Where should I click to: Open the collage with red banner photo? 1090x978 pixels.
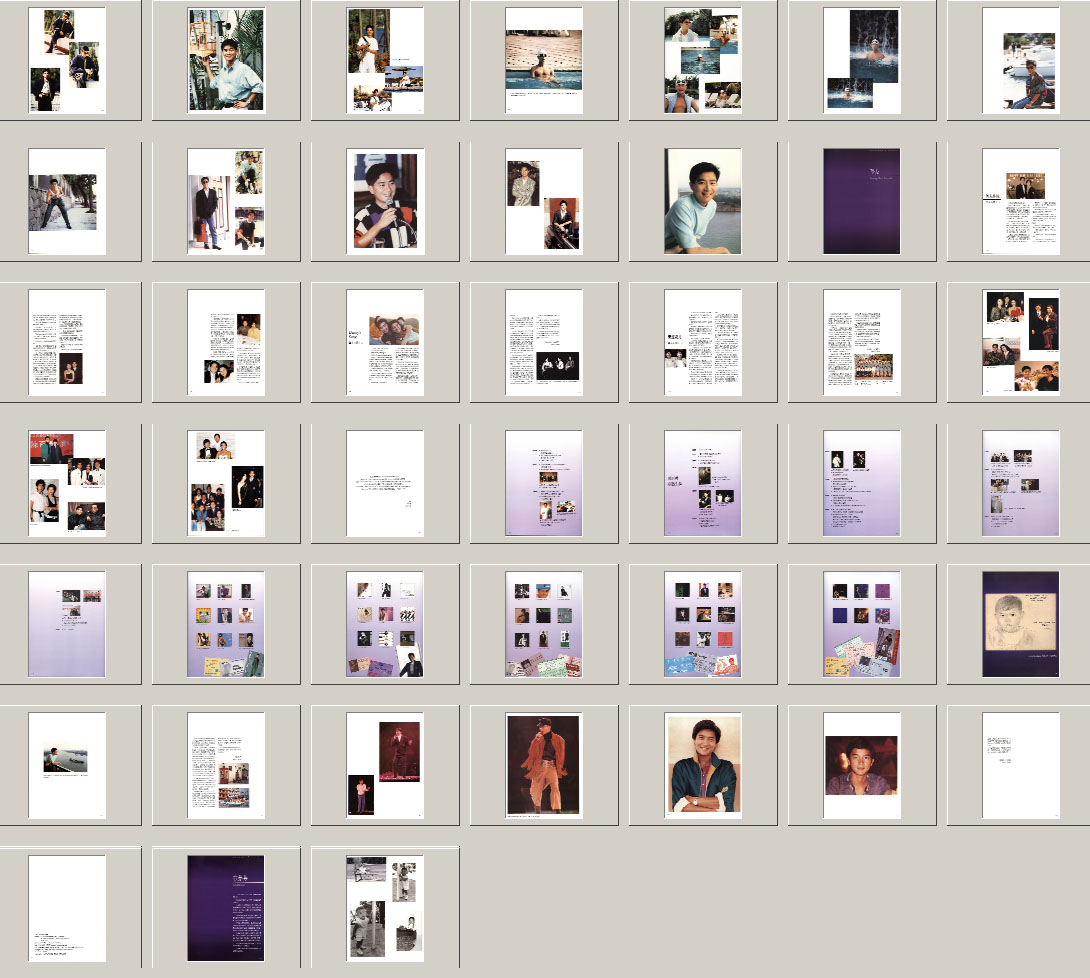pos(67,483)
